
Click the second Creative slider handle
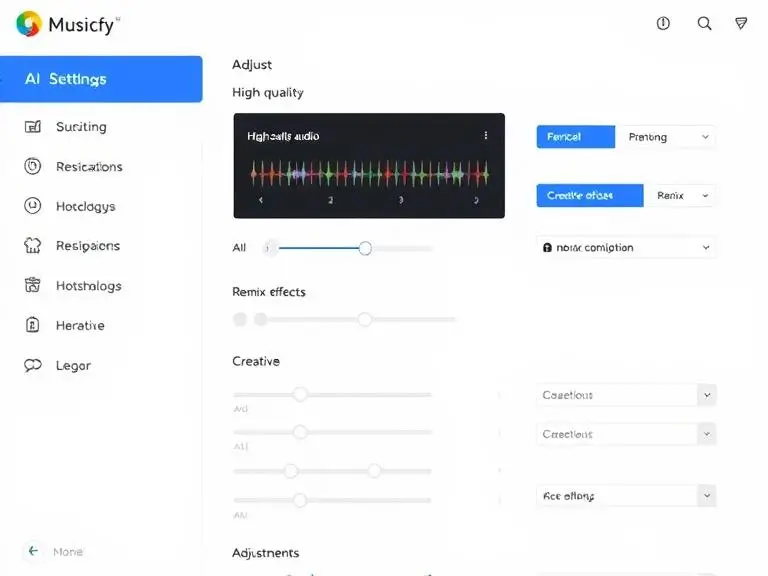click(300, 432)
